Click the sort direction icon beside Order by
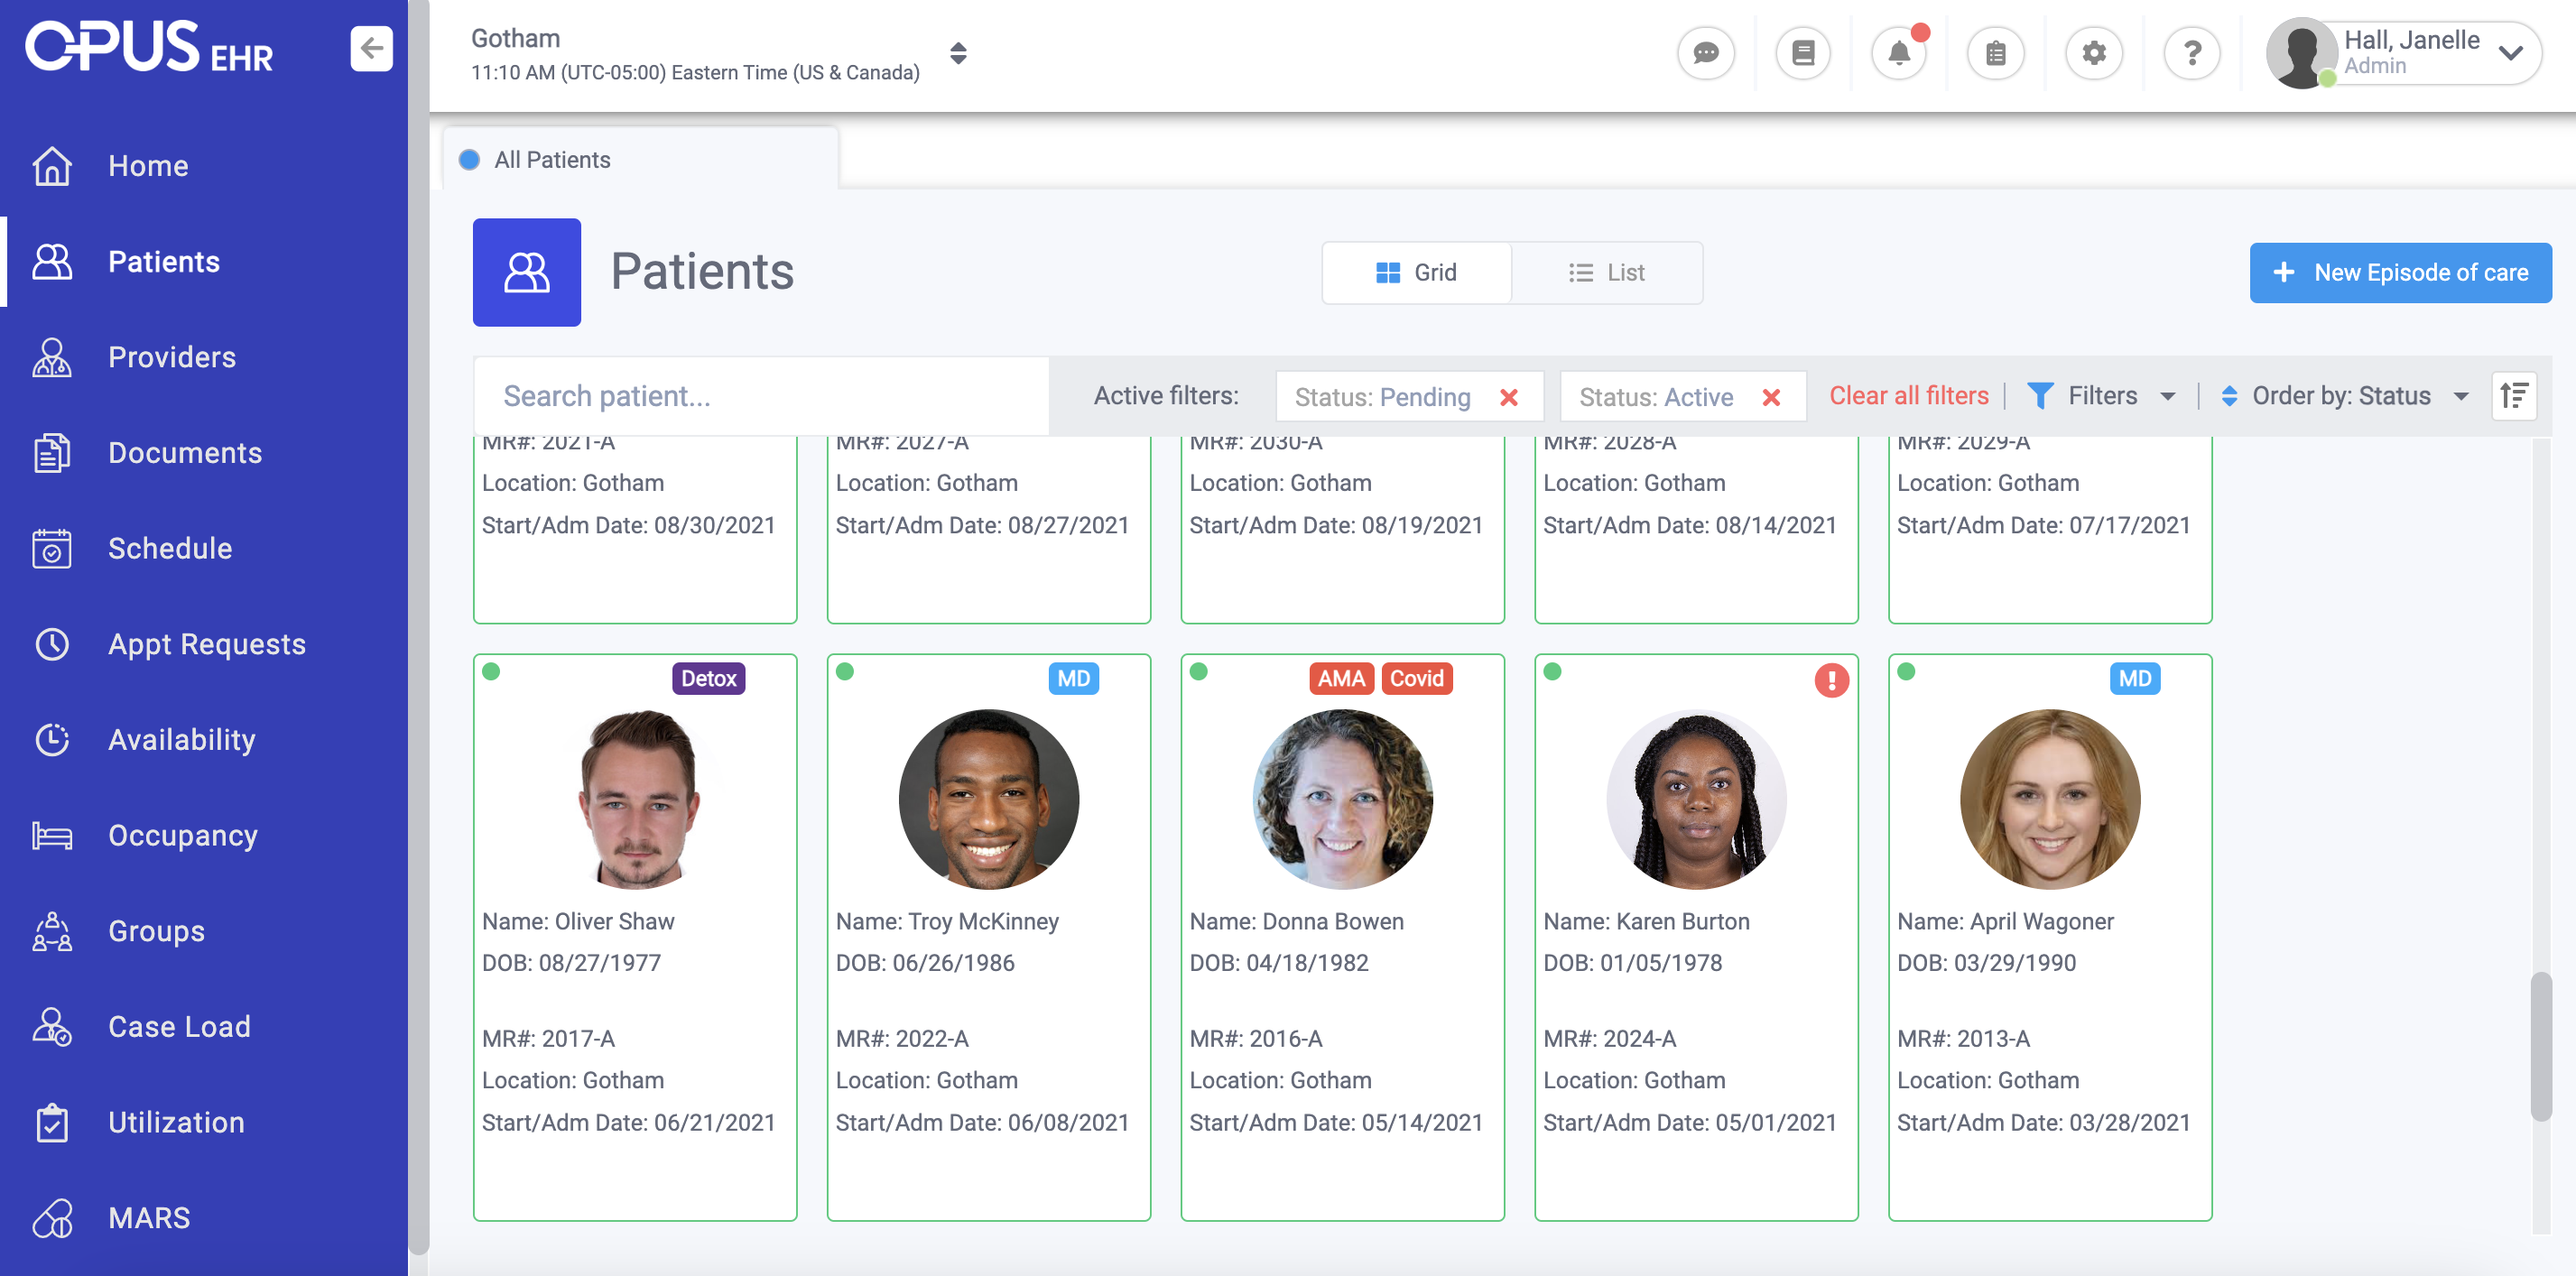Screen dimensions: 2576x1276 tap(2514, 395)
